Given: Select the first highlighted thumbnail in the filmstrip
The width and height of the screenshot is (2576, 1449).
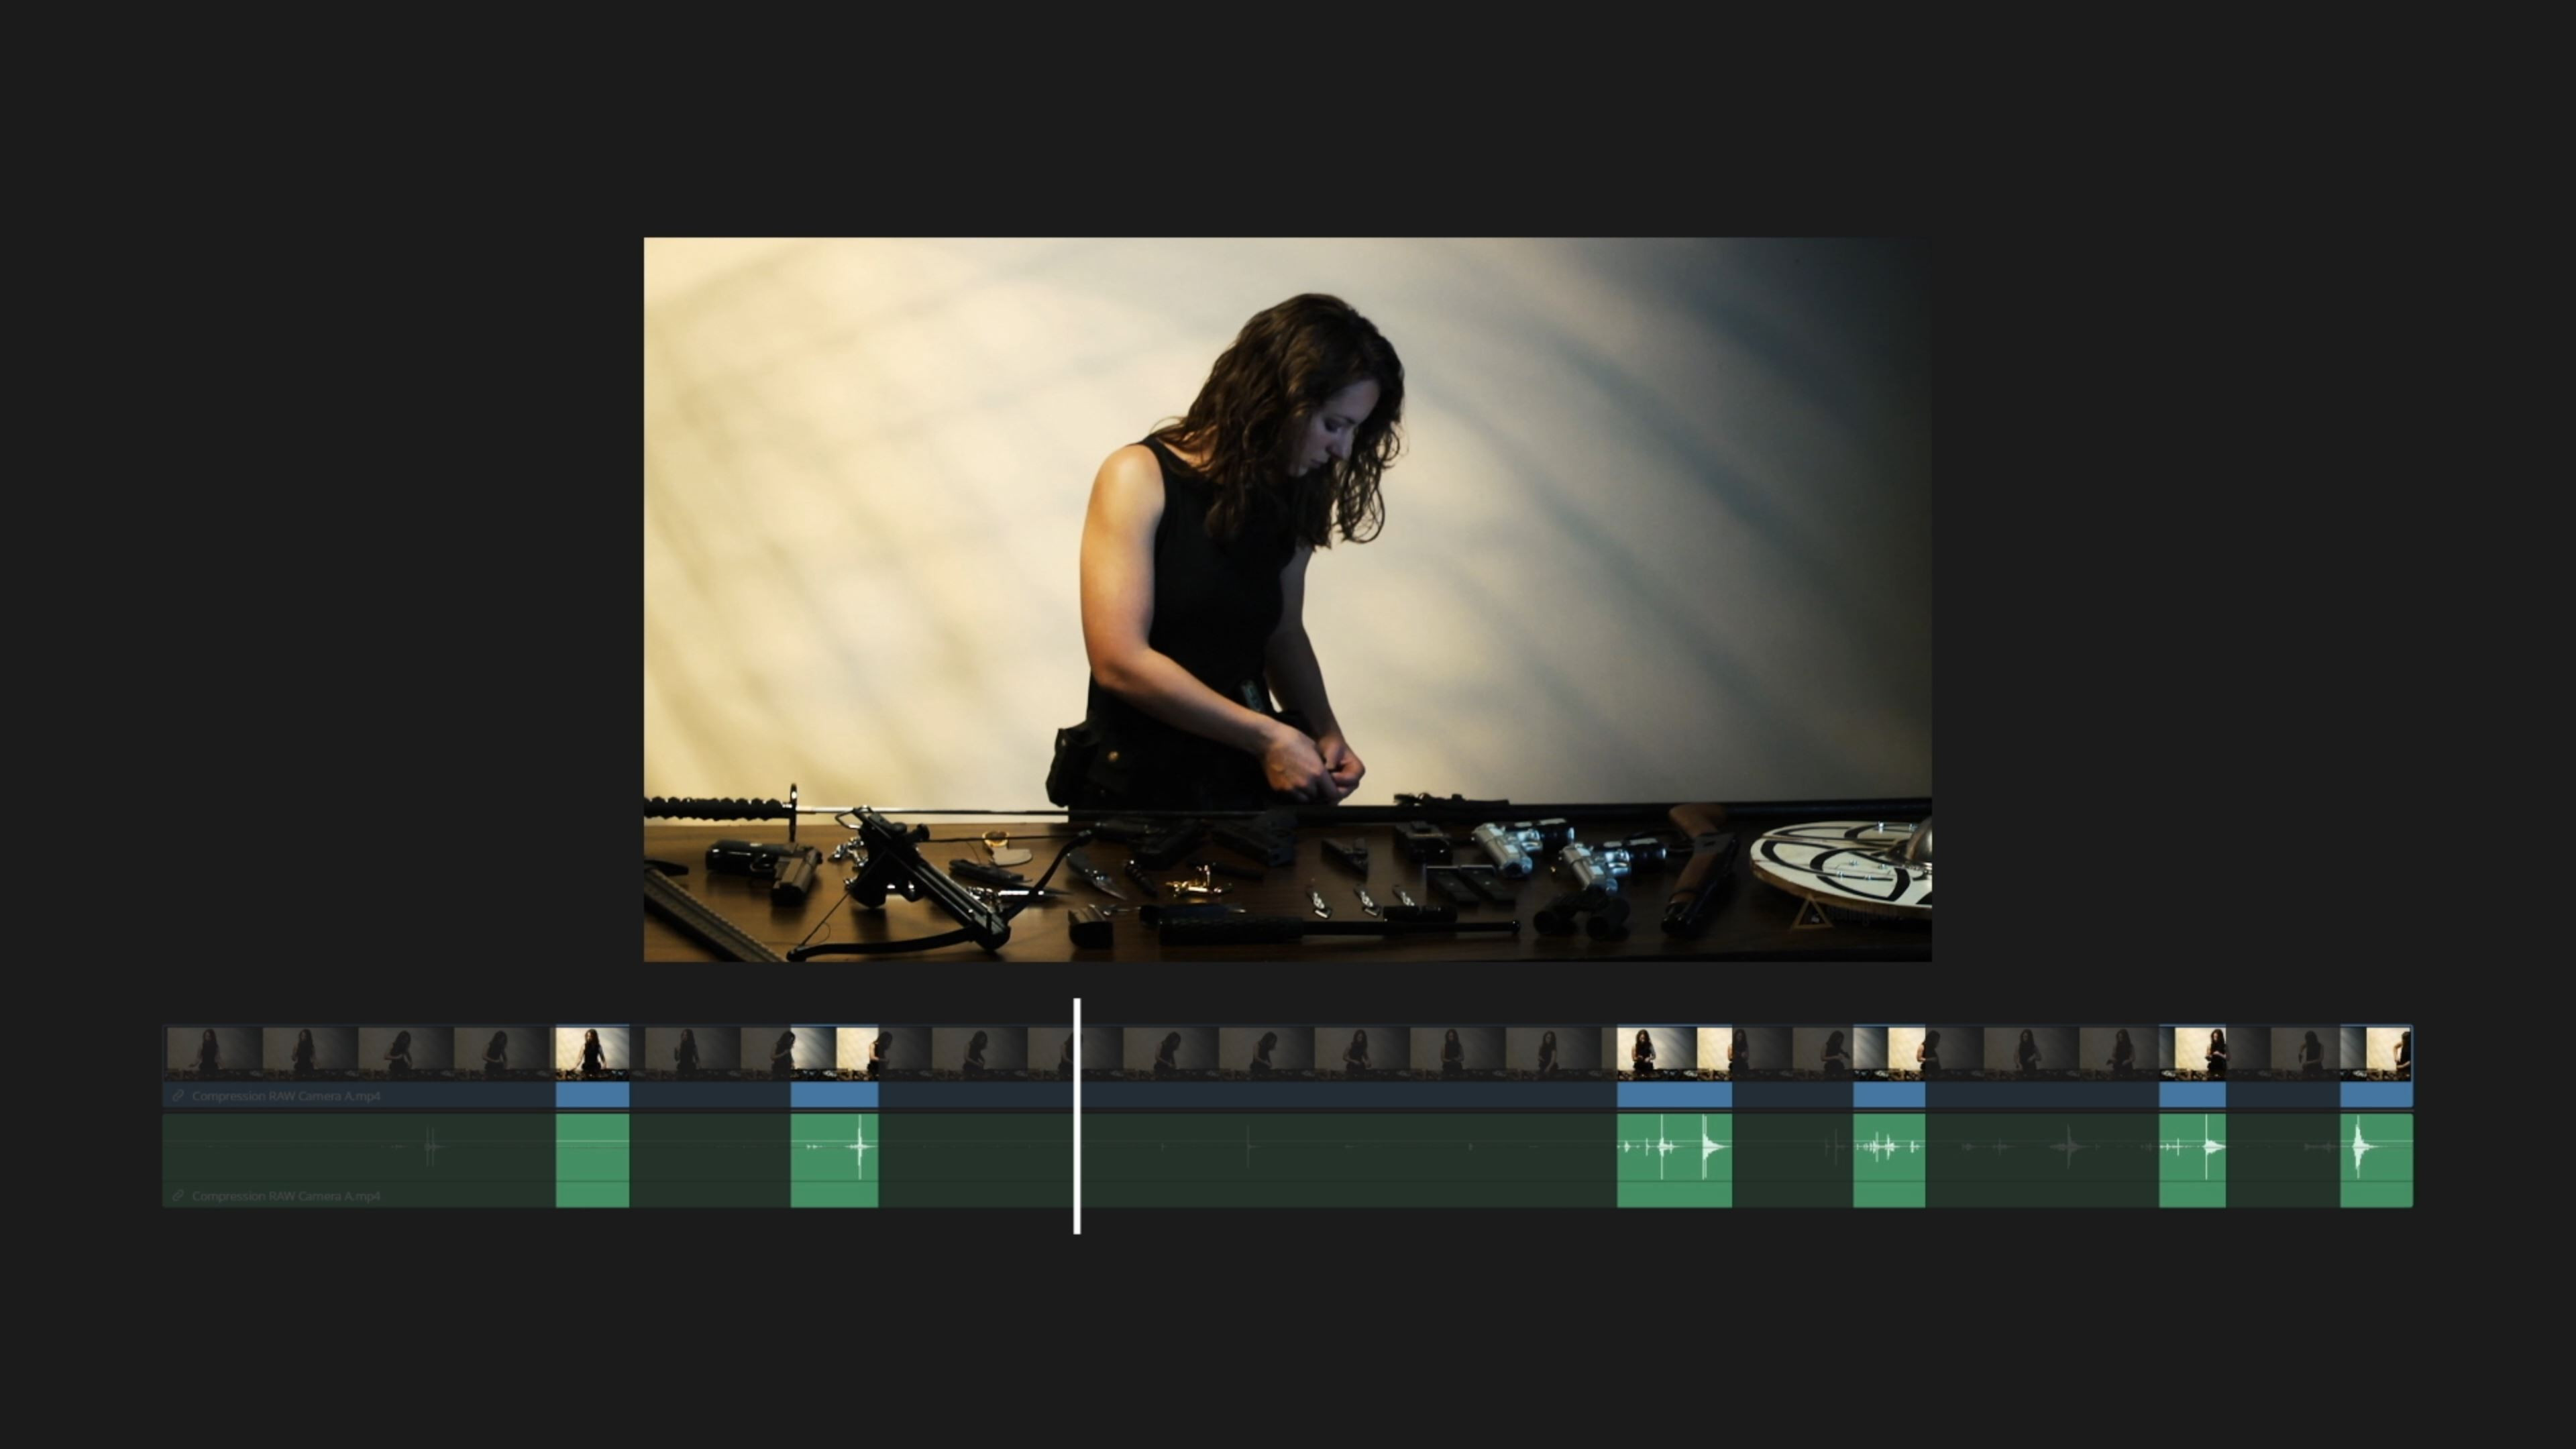Looking at the screenshot, I should point(592,1052).
